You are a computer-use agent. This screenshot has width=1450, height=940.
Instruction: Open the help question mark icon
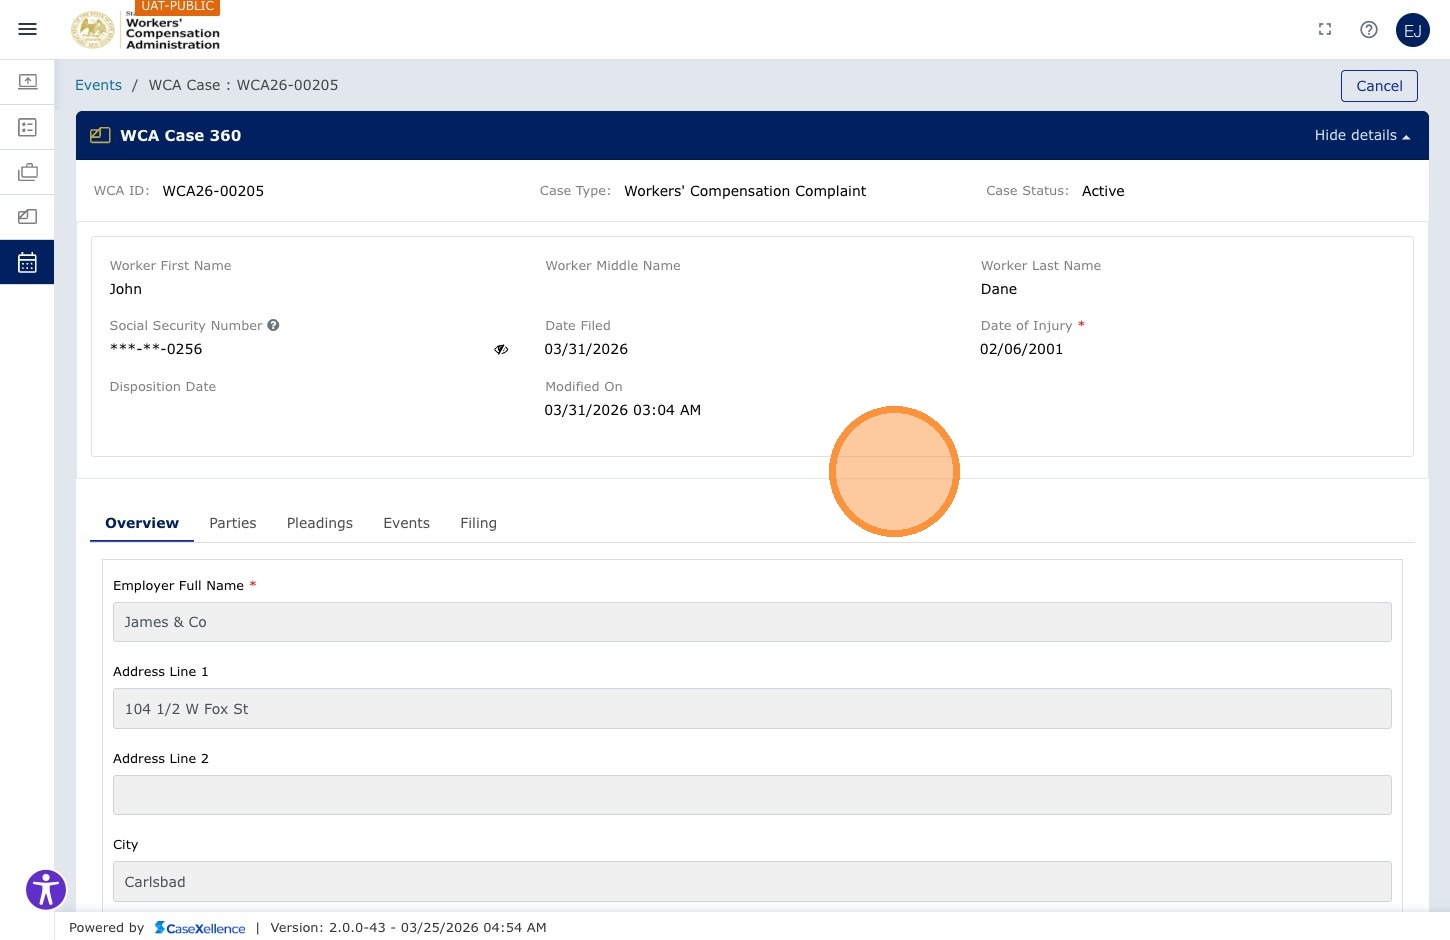[x=1369, y=30]
